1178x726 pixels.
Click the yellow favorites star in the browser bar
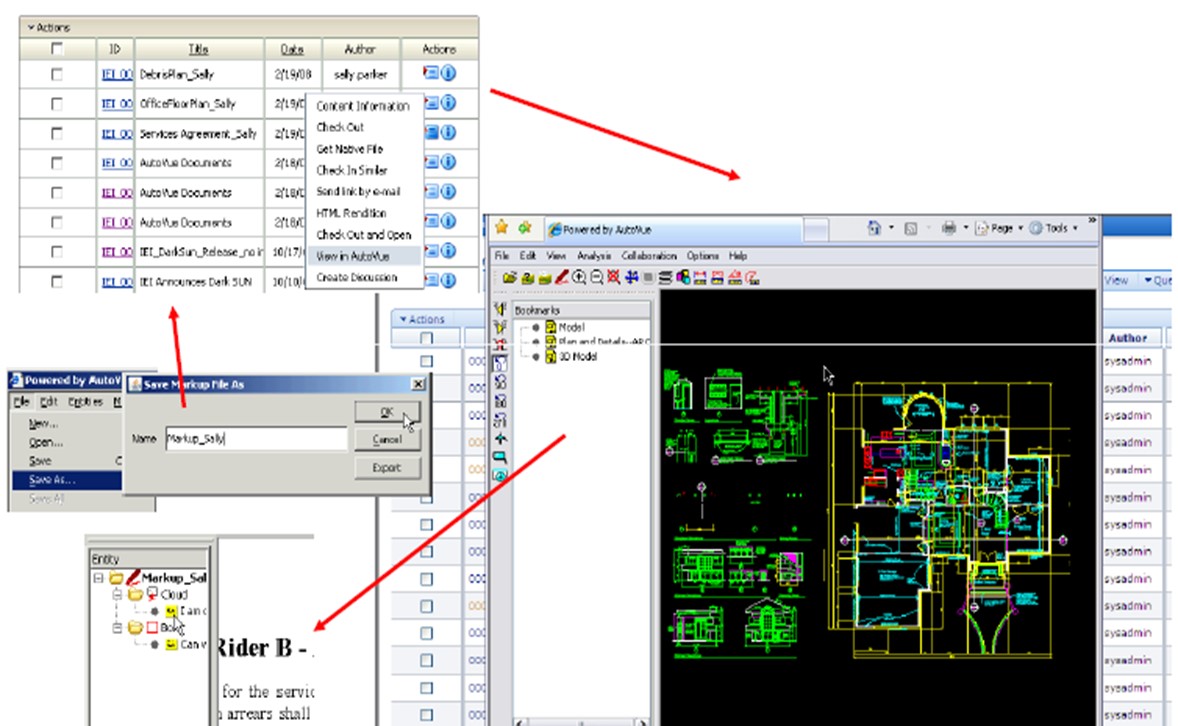coord(502,228)
